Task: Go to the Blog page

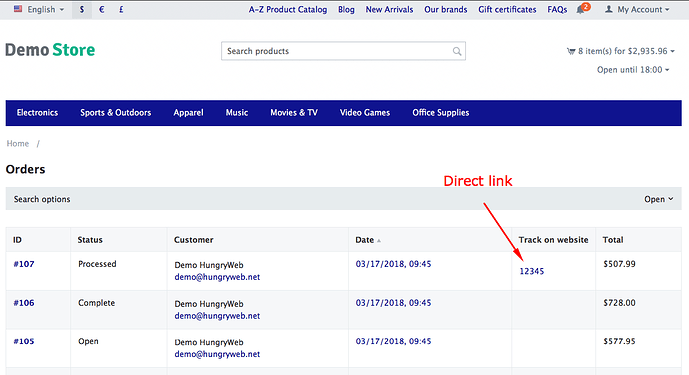Action: click(x=346, y=9)
